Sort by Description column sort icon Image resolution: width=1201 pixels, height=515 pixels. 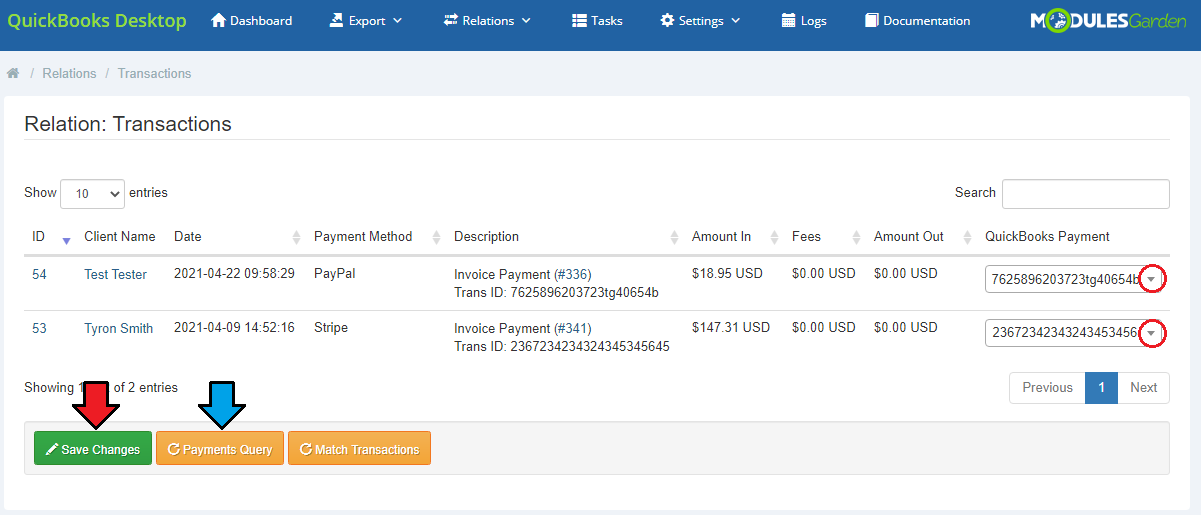674,237
